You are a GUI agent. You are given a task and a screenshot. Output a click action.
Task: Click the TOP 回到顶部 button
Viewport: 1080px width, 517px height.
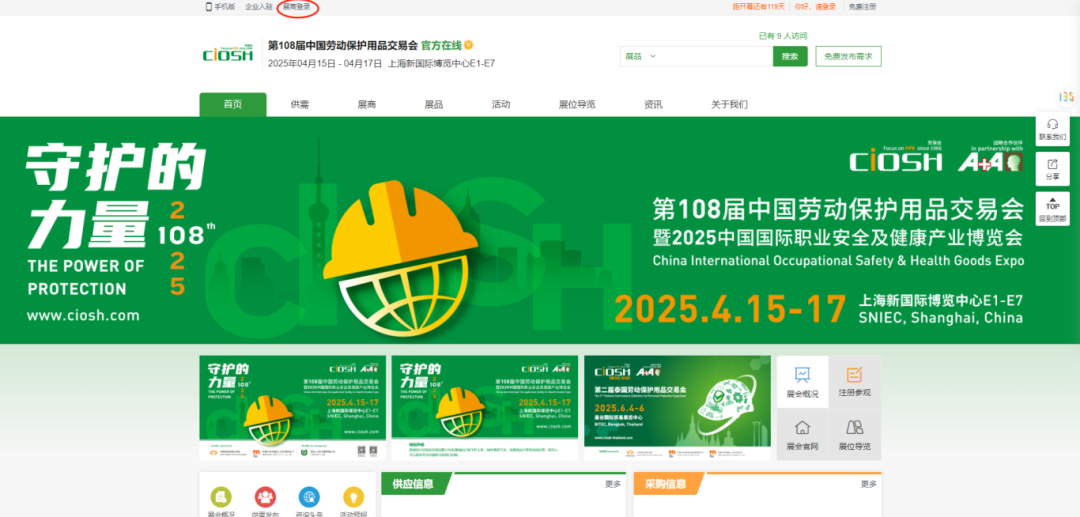1052,209
